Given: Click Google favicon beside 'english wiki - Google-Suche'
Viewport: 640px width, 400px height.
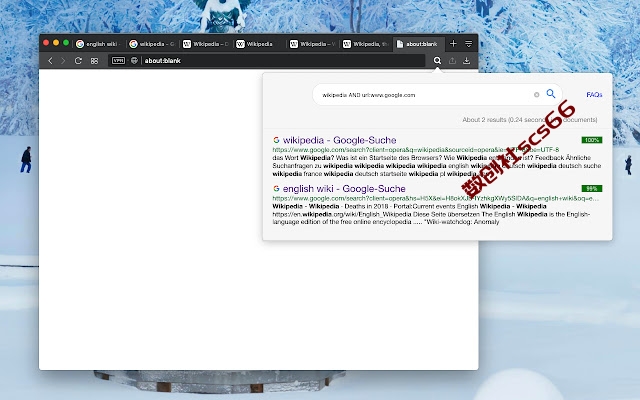Looking at the screenshot, I should (x=276, y=189).
